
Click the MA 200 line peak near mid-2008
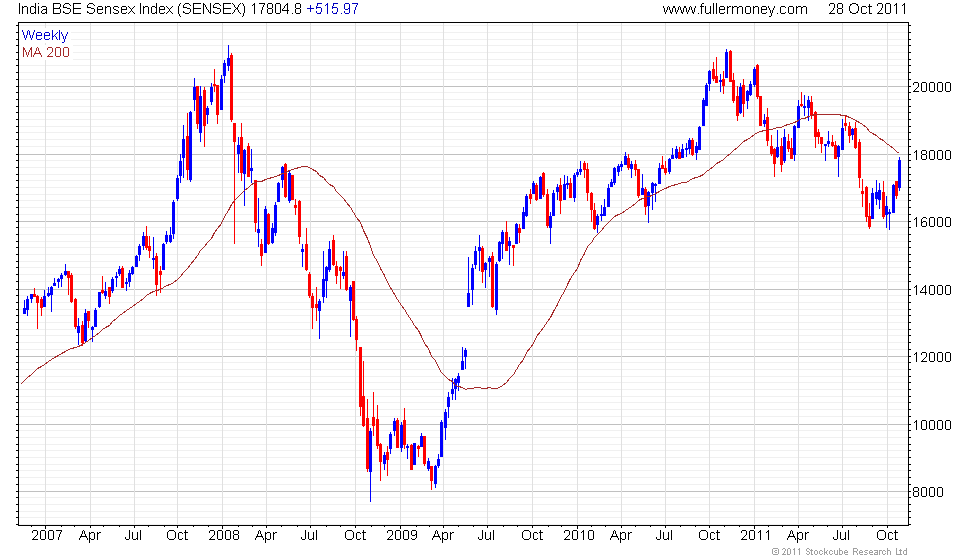point(304,166)
